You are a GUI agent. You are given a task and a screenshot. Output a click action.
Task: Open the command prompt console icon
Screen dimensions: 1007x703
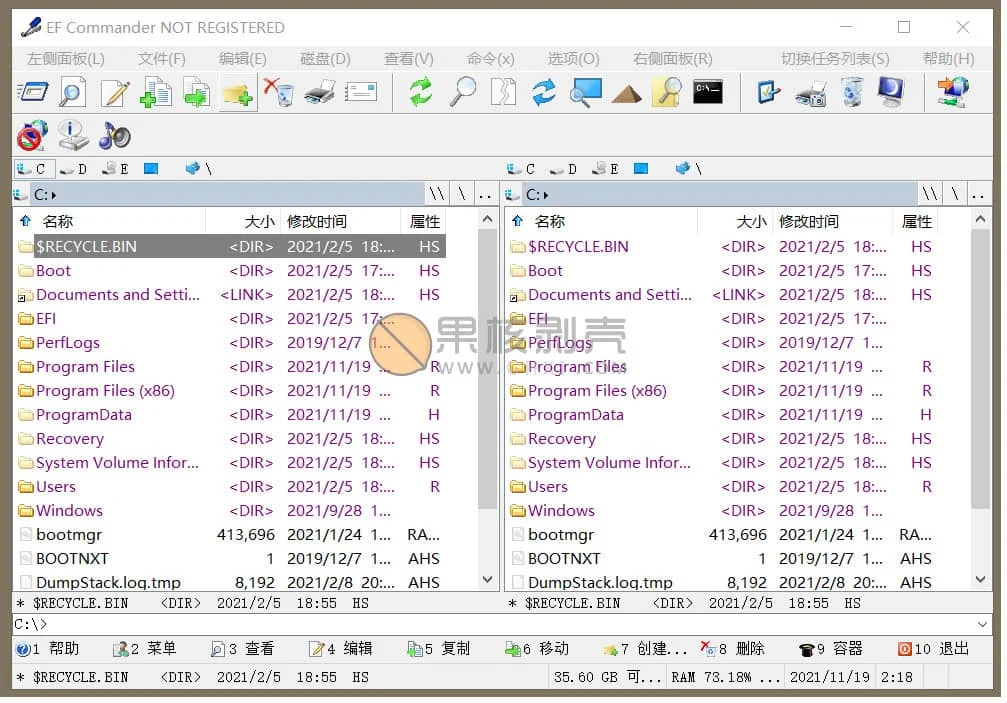708,93
